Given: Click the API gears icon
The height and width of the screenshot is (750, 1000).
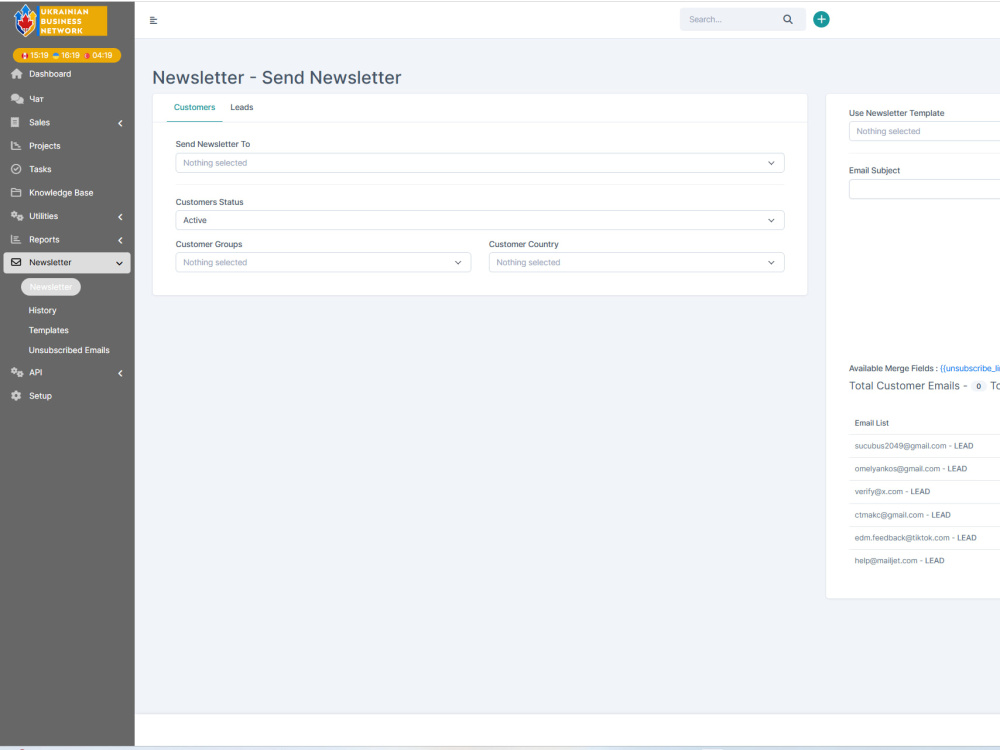Looking at the screenshot, I should 17,372.
